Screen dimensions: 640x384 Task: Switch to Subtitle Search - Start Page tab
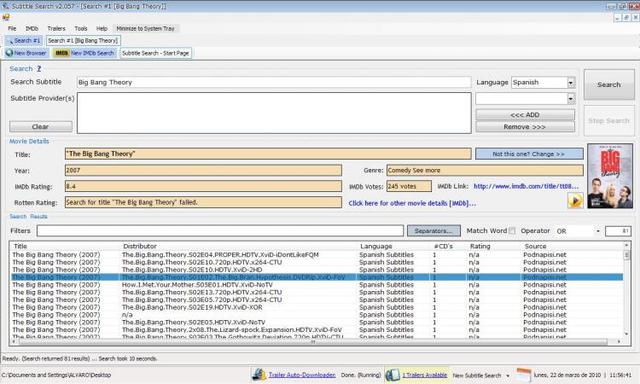(156, 53)
